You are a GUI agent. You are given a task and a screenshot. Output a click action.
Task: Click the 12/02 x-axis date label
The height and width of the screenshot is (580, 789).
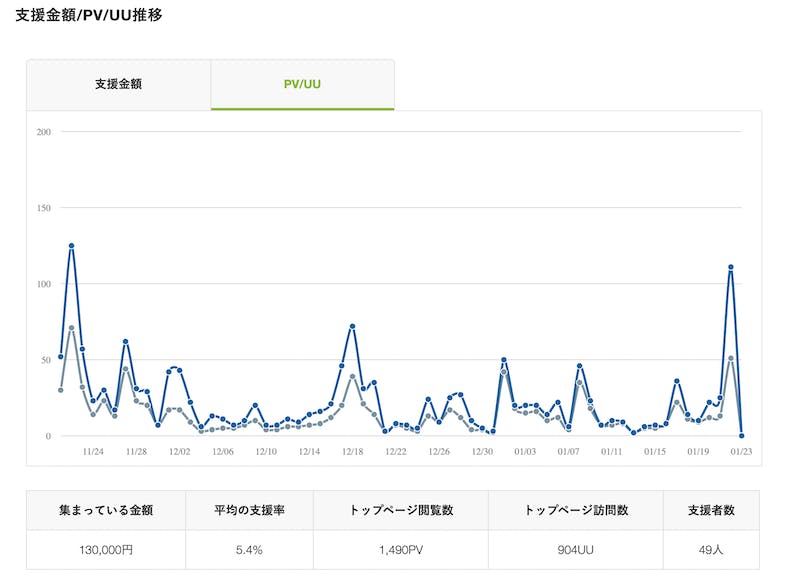click(180, 452)
